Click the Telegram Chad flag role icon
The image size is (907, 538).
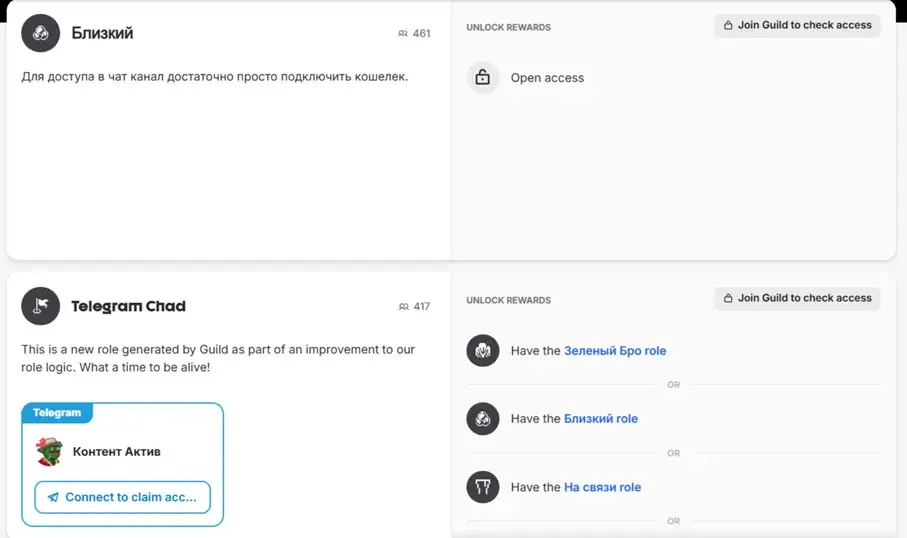click(40, 306)
